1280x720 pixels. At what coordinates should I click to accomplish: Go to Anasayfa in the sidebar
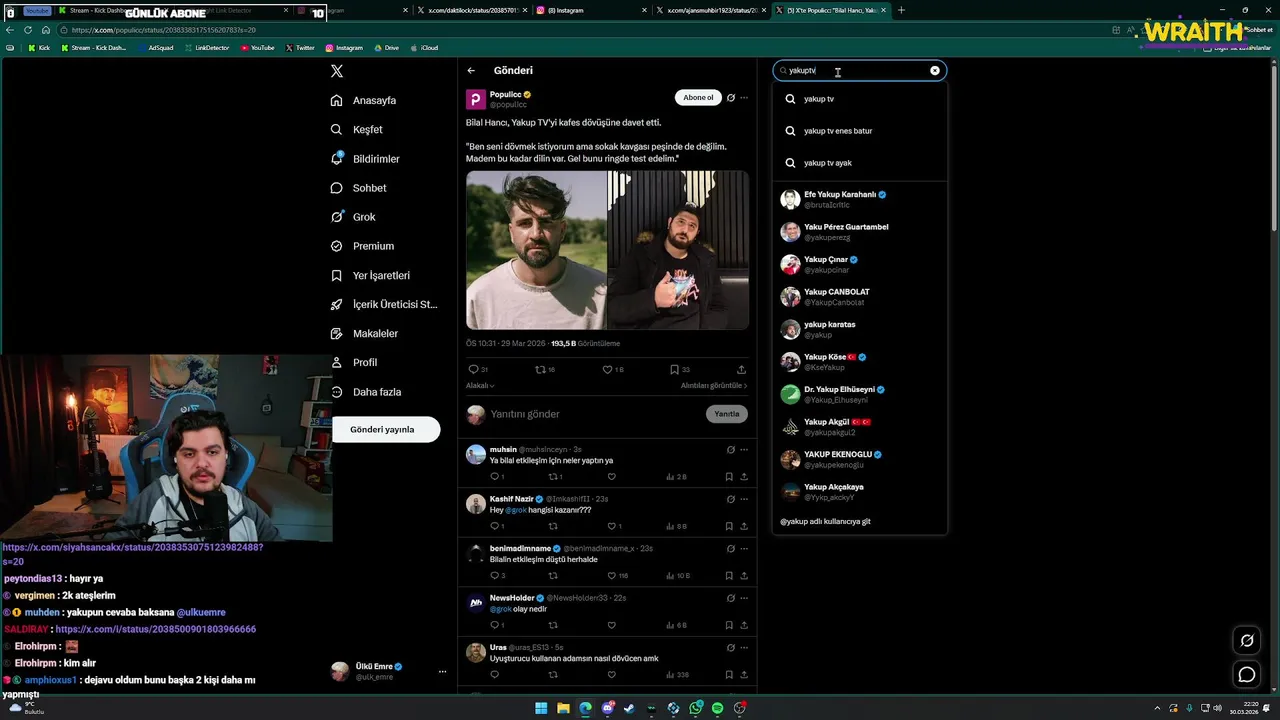point(364,100)
